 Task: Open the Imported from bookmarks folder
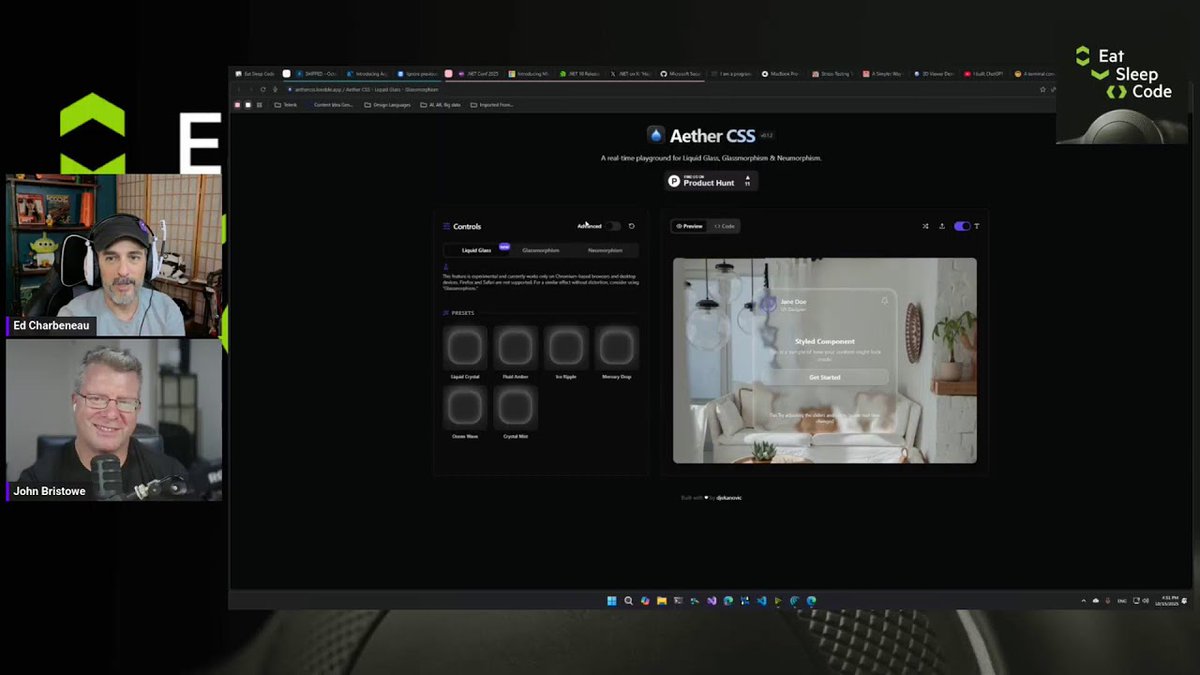(492, 104)
